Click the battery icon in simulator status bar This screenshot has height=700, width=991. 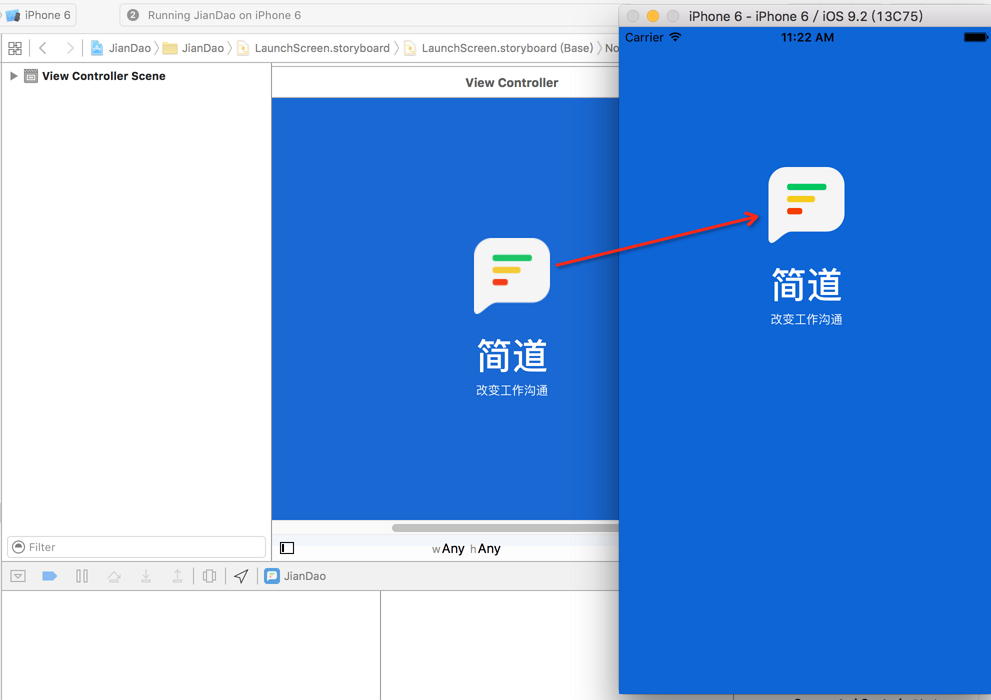point(975,37)
